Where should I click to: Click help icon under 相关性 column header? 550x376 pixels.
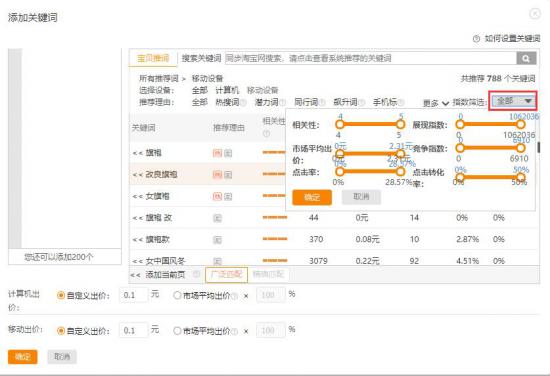[x=266, y=134]
